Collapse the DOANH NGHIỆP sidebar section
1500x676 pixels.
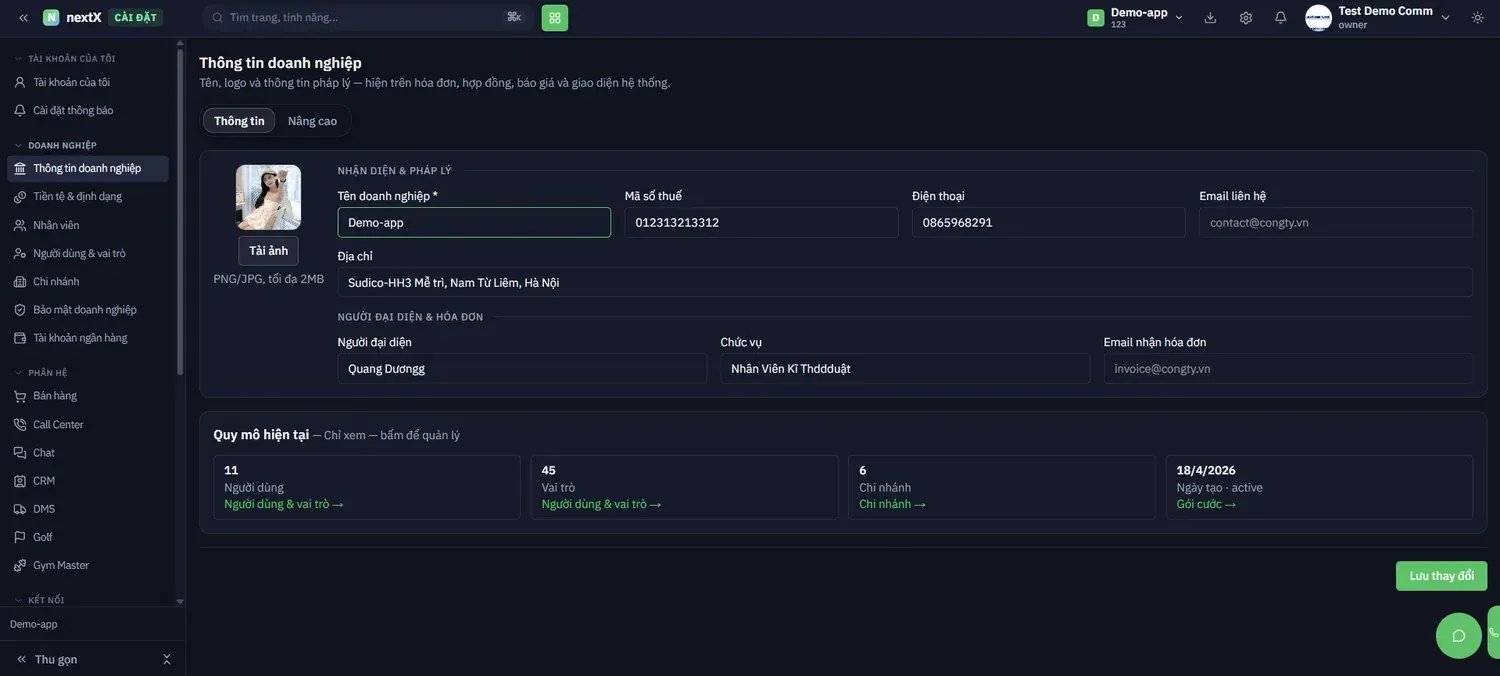coord(56,145)
